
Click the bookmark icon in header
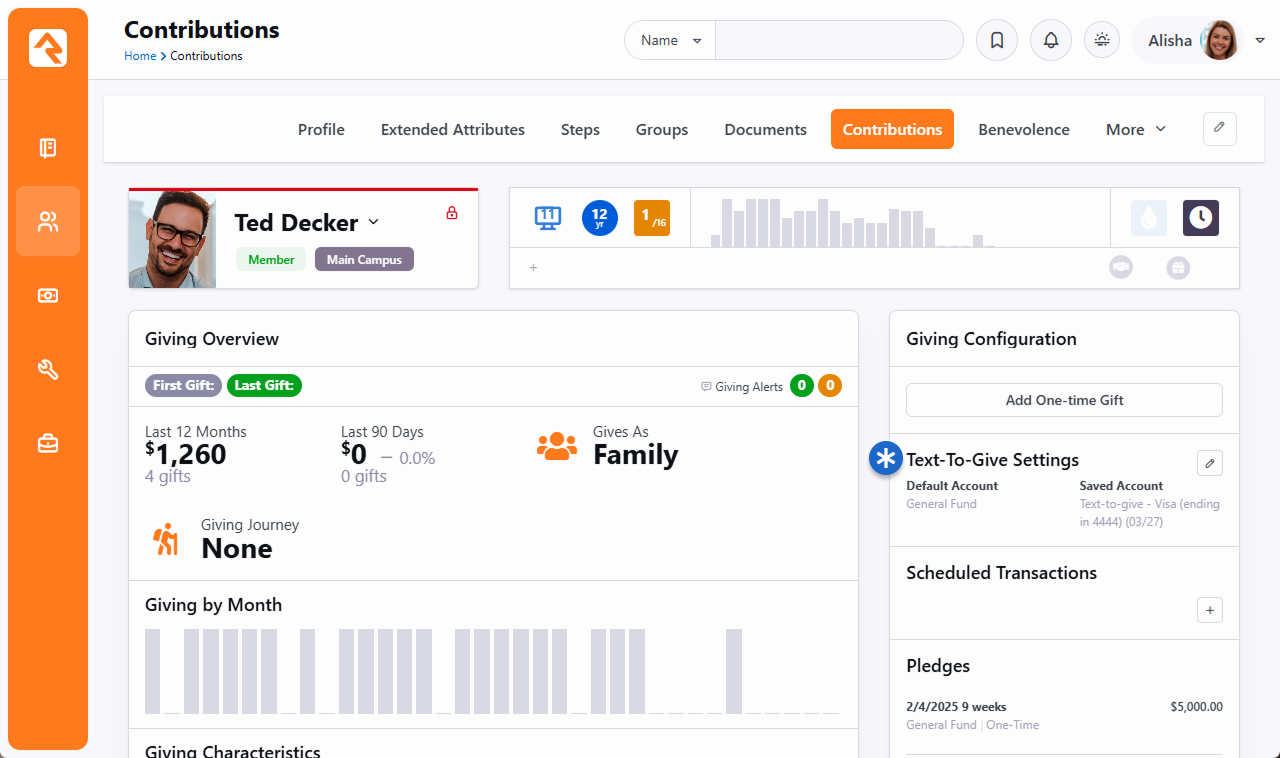tap(996, 41)
